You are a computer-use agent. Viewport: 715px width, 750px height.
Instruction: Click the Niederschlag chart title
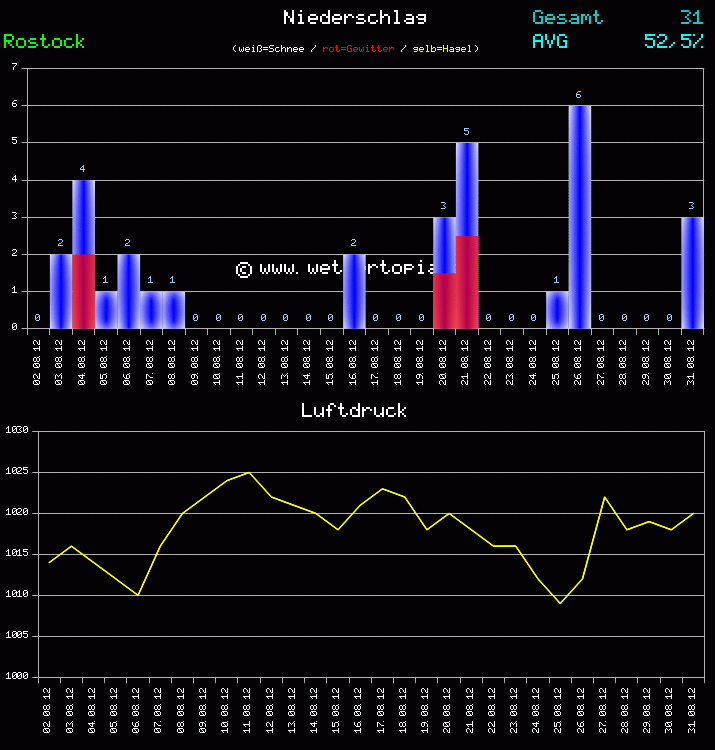click(355, 17)
